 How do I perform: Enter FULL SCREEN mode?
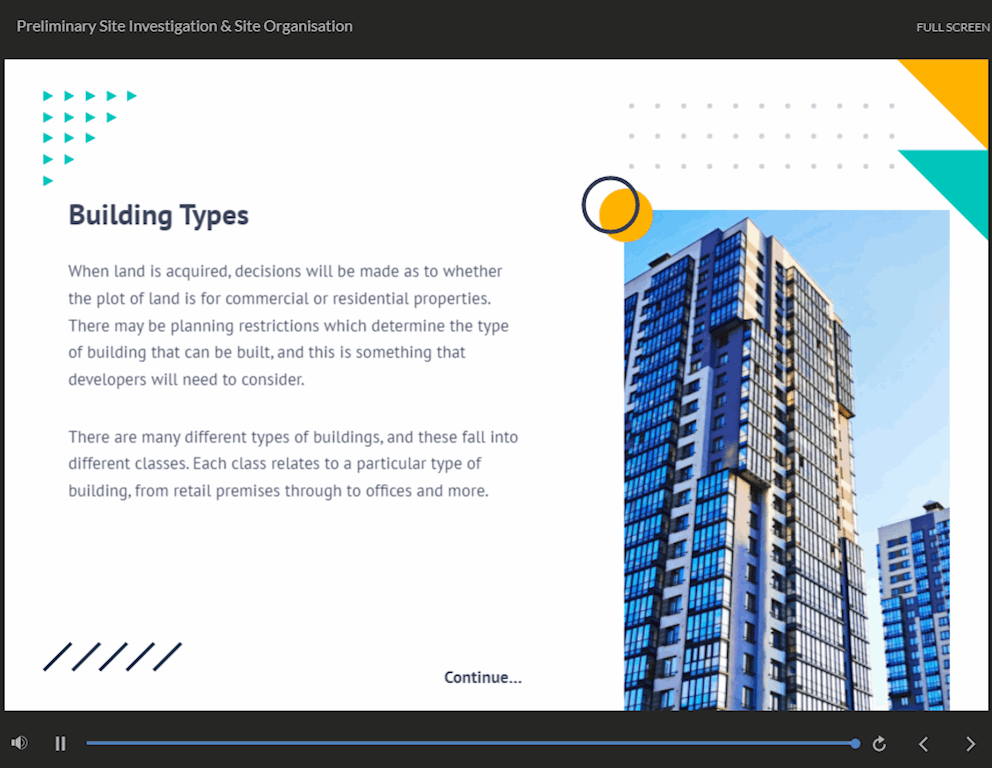pos(953,27)
